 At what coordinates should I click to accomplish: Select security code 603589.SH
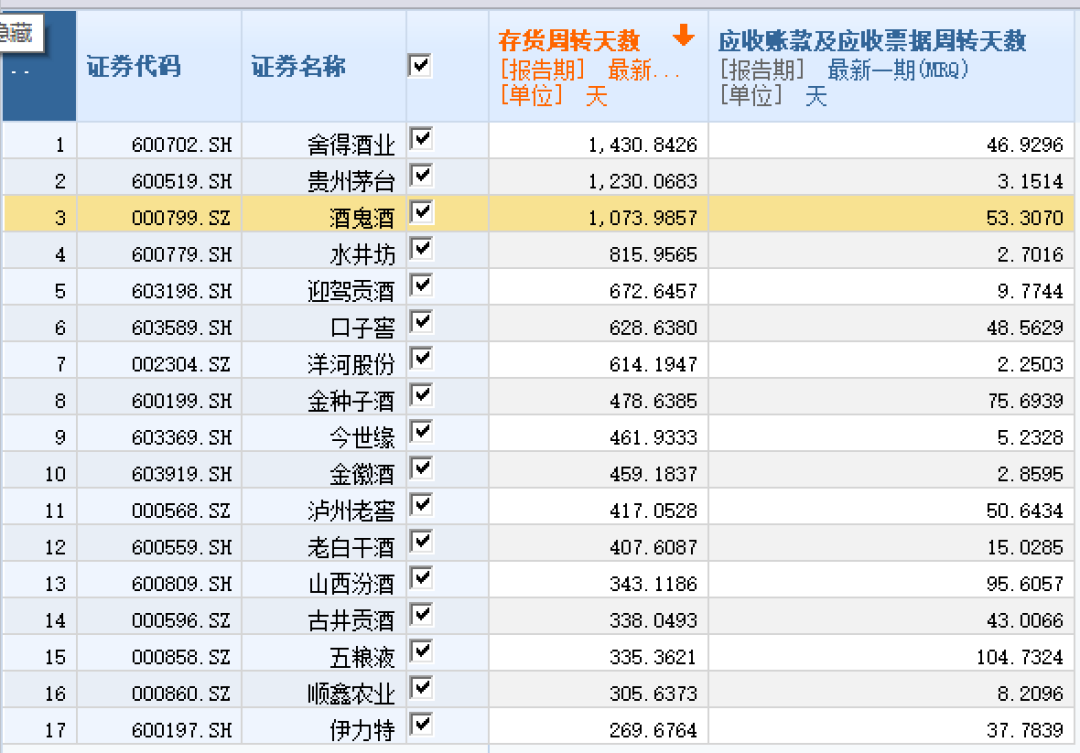(182, 328)
